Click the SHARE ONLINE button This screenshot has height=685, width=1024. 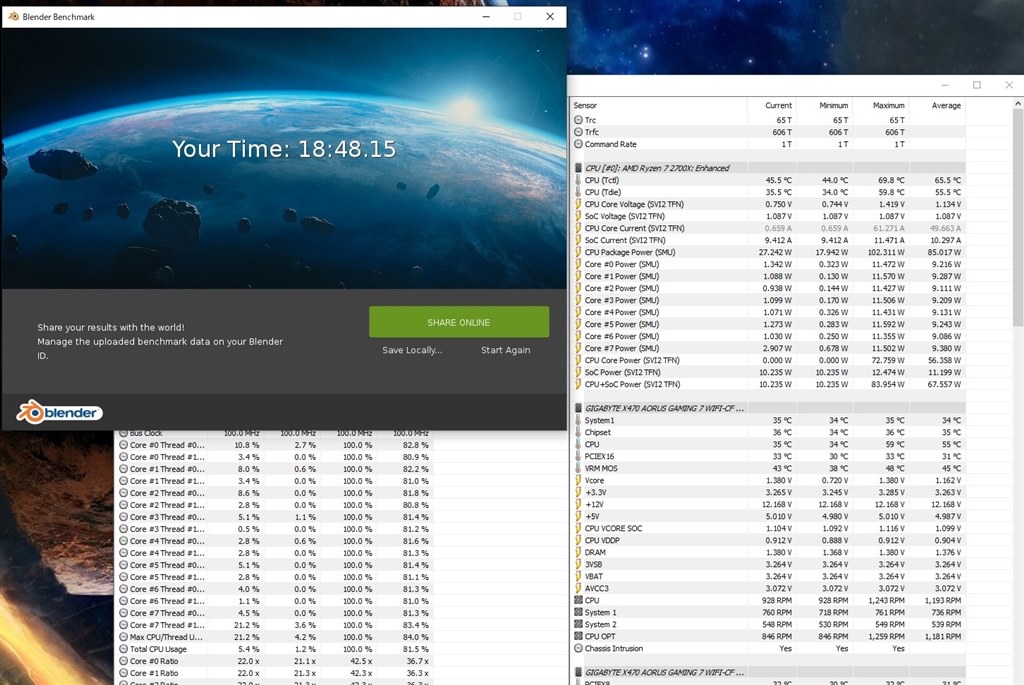click(459, 322)
